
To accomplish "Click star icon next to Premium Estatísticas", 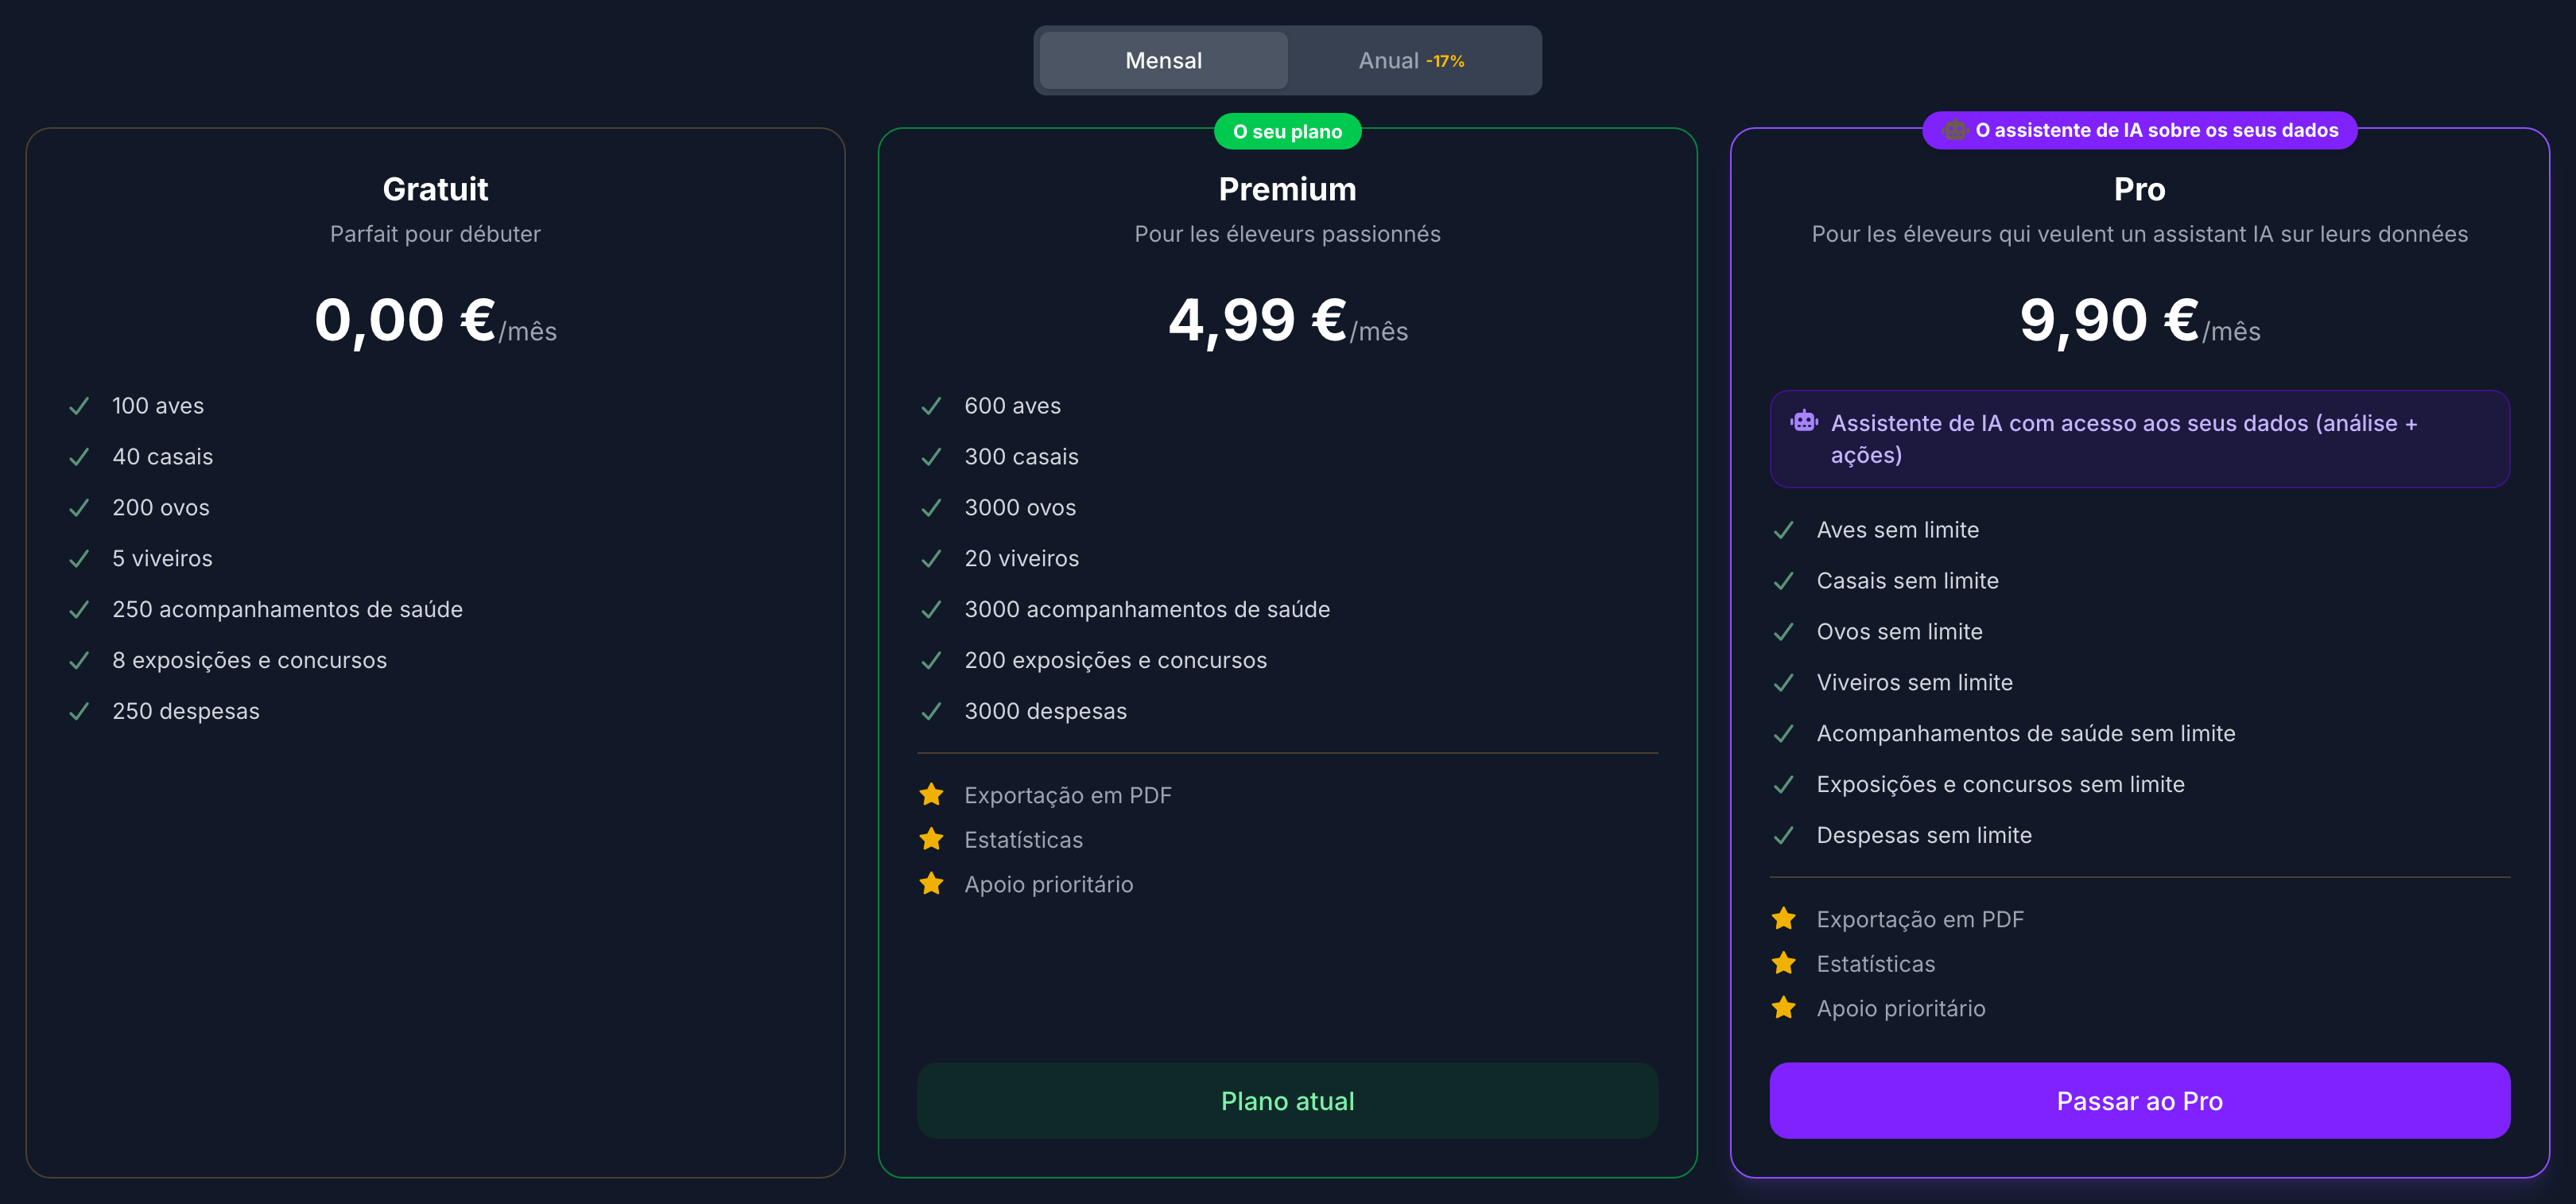I will [931, 839].
